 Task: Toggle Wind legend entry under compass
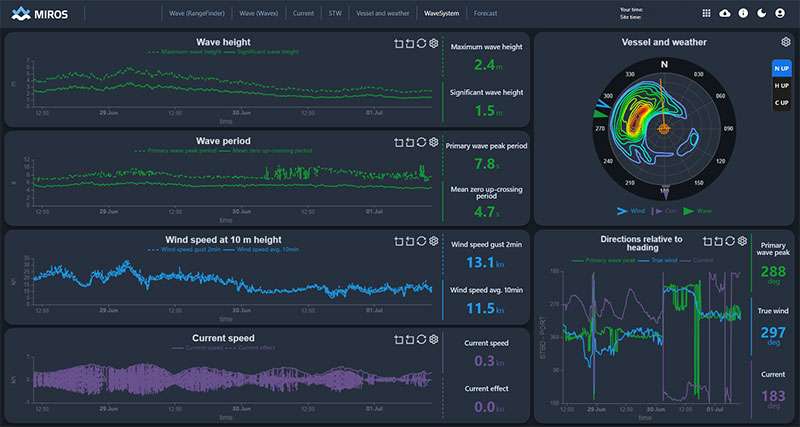click(631, 211)
